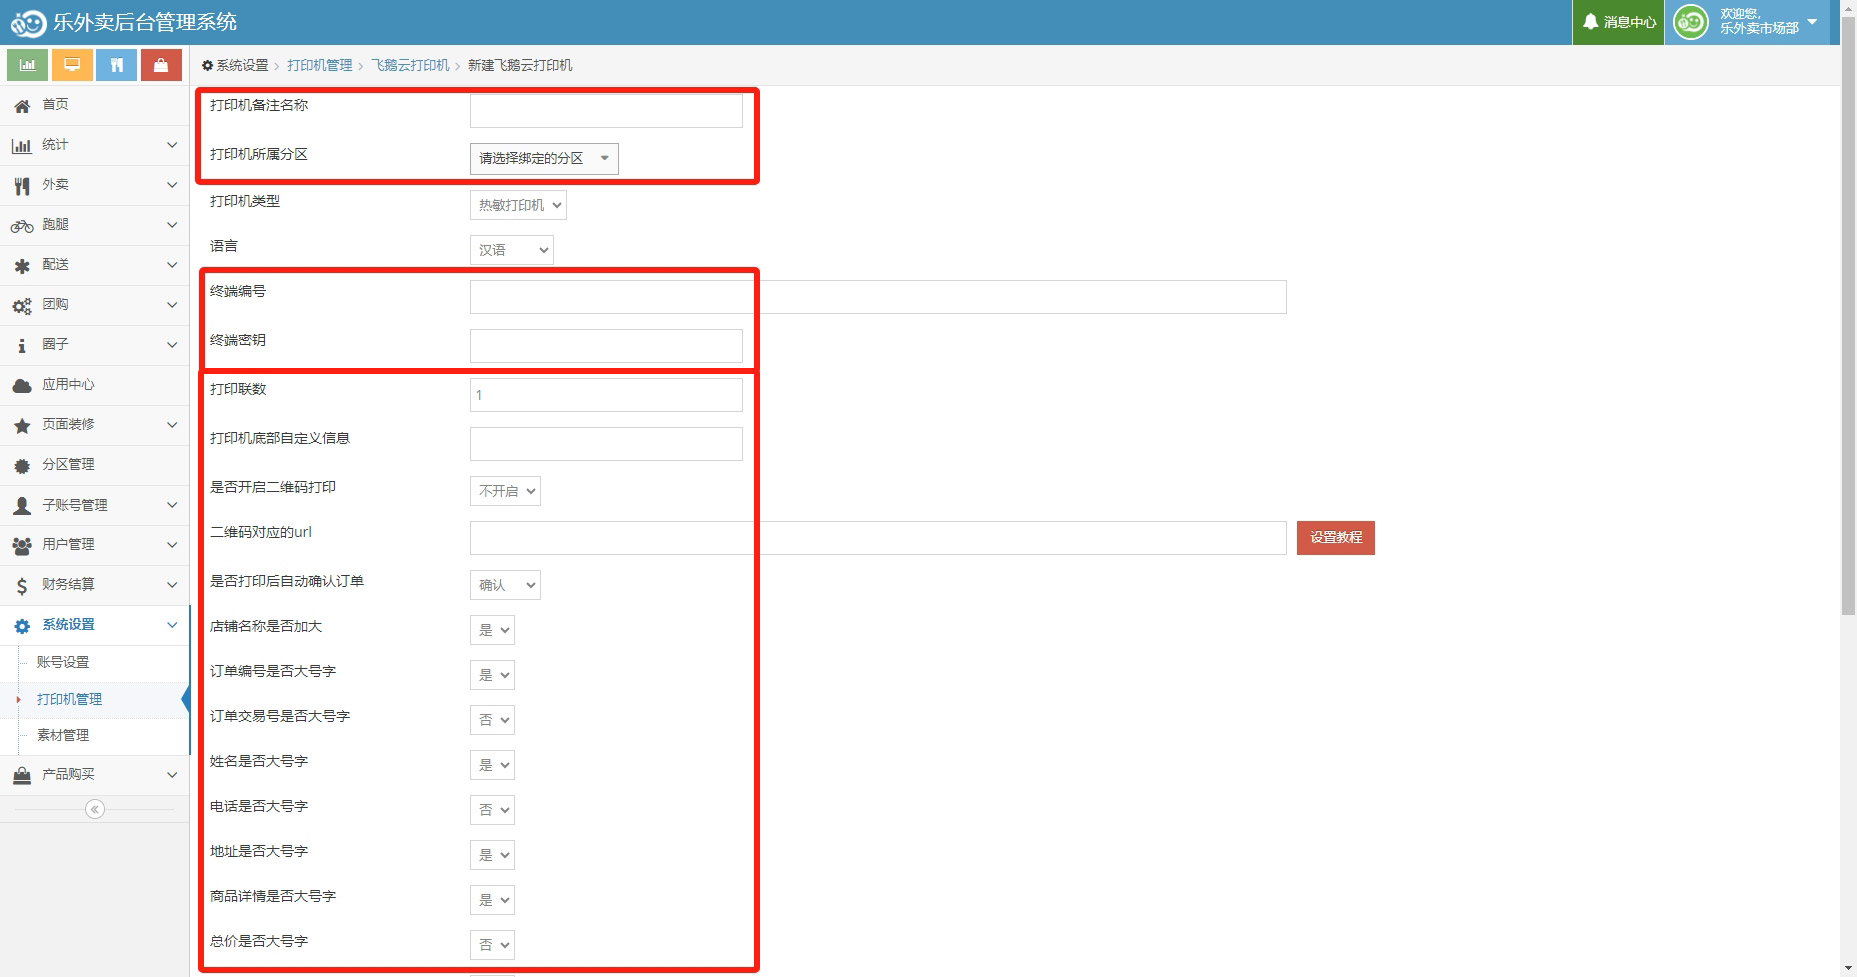Open the 是否开启二维码打印 dropdown
This screenshot has width=1857, height=977.
pos(505,491)
